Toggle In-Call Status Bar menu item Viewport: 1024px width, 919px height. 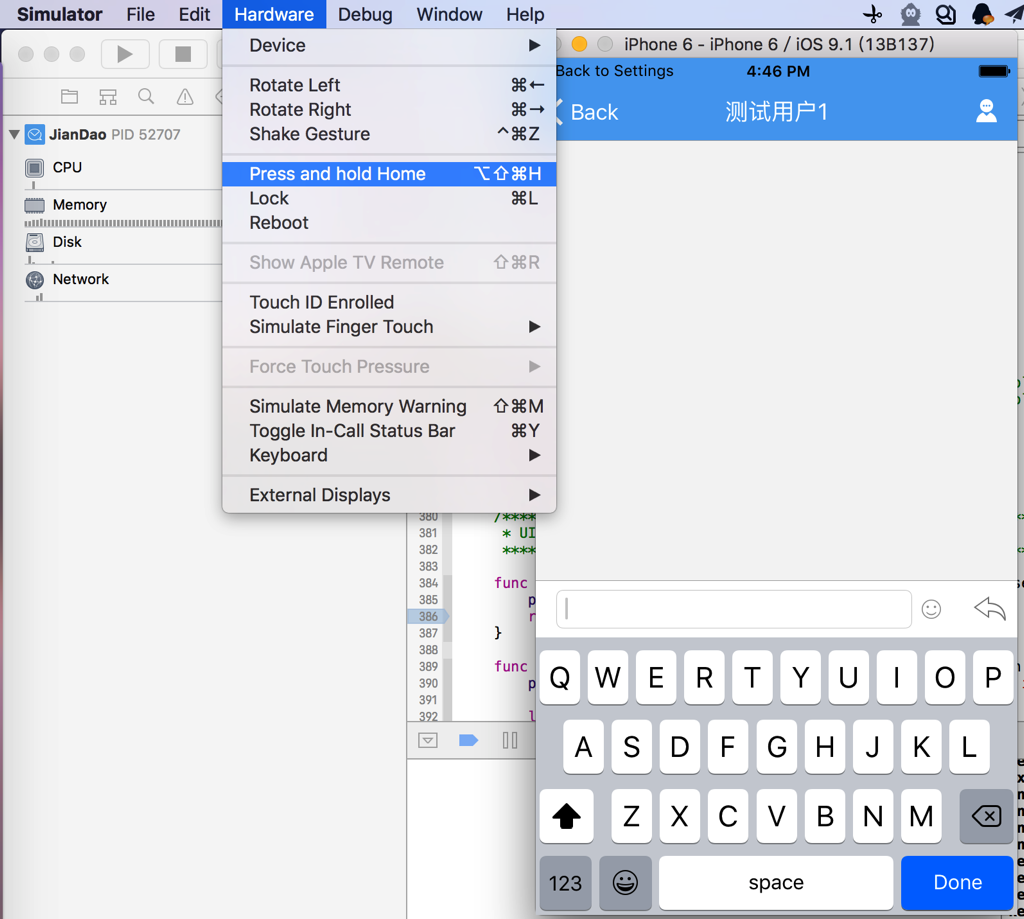389,431
